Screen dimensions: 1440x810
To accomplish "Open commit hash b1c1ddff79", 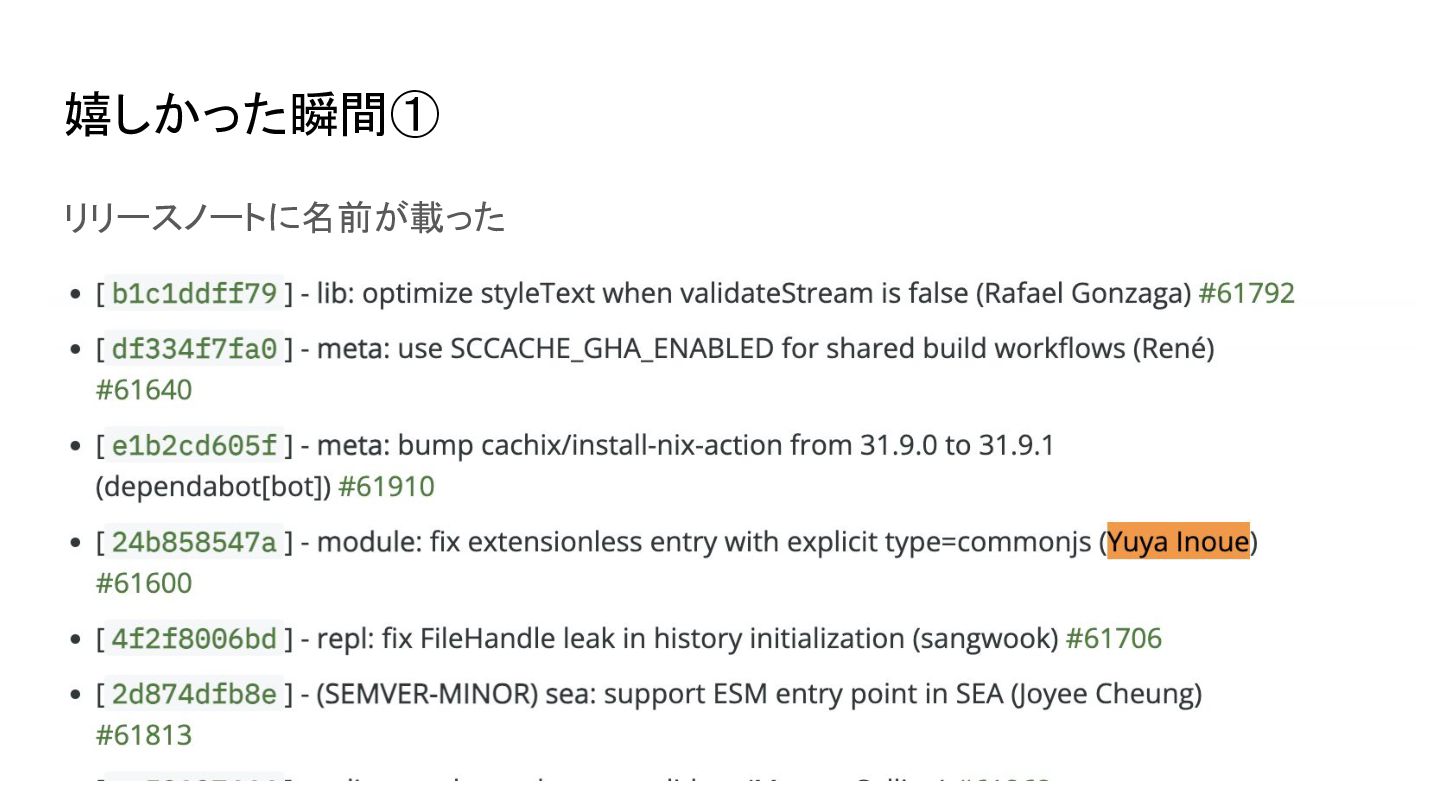I will click(x=194, y=293).
